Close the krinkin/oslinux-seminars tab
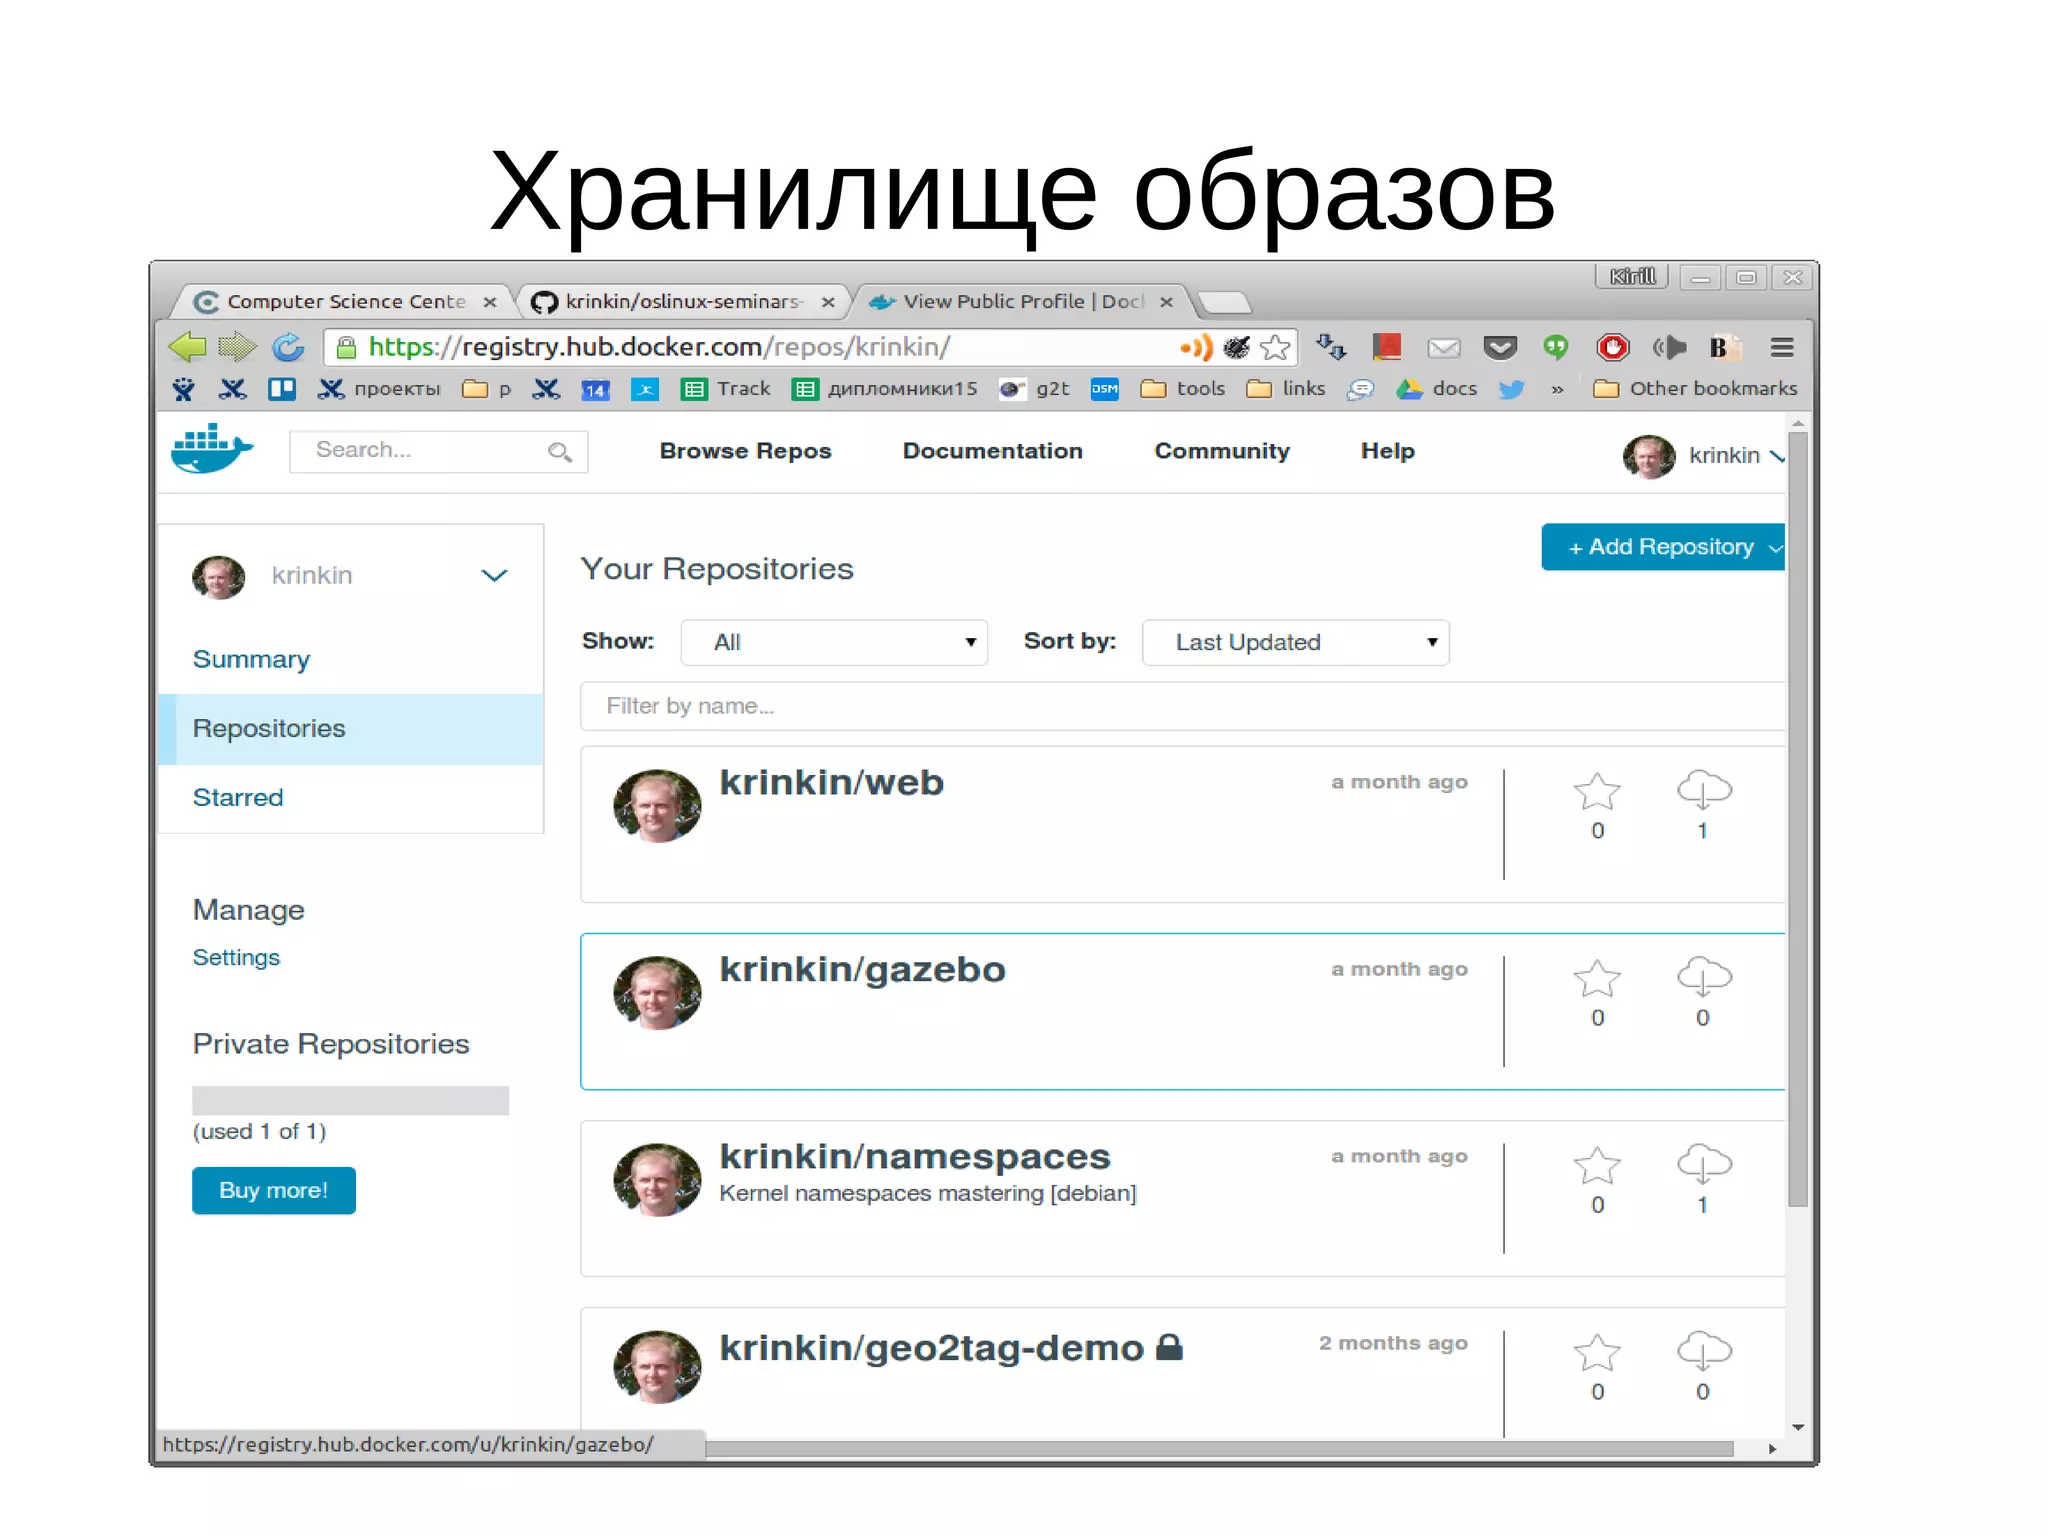The image size is (2048, 1535). click(x=828, y=302)
